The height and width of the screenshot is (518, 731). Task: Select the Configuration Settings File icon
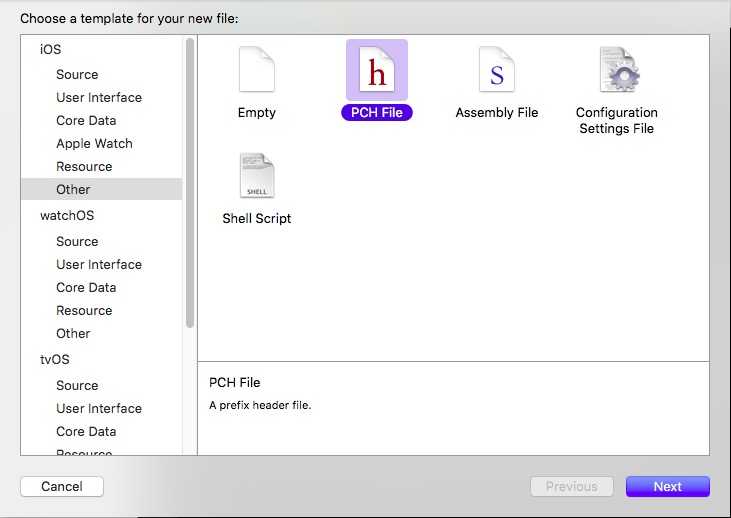pos(617,72)
